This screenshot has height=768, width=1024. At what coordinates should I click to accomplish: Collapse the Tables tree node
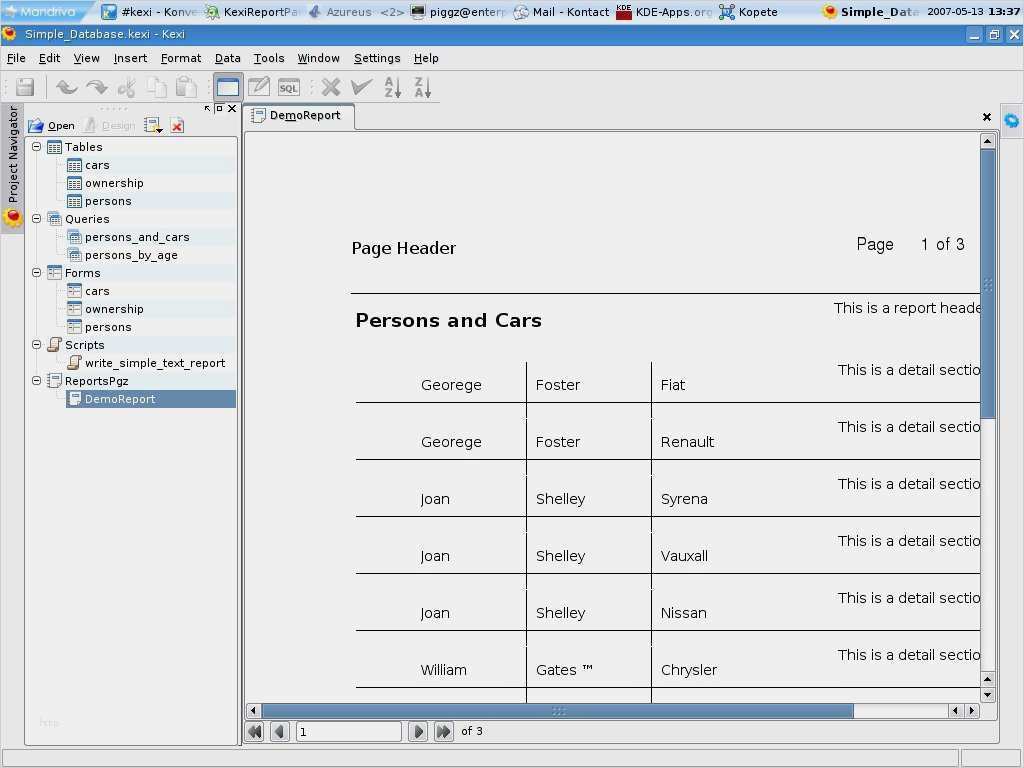click(37, 147)
